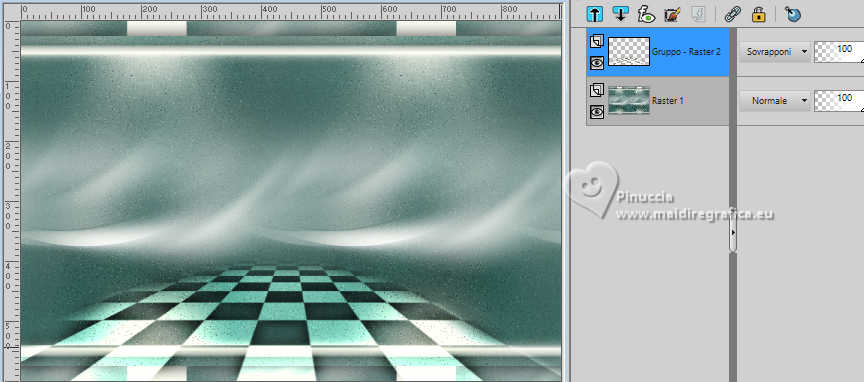The height and width of the screenshot is (382, 864).
Task: Toggle layer type icon on Raster 1
Action: (597, 90)
